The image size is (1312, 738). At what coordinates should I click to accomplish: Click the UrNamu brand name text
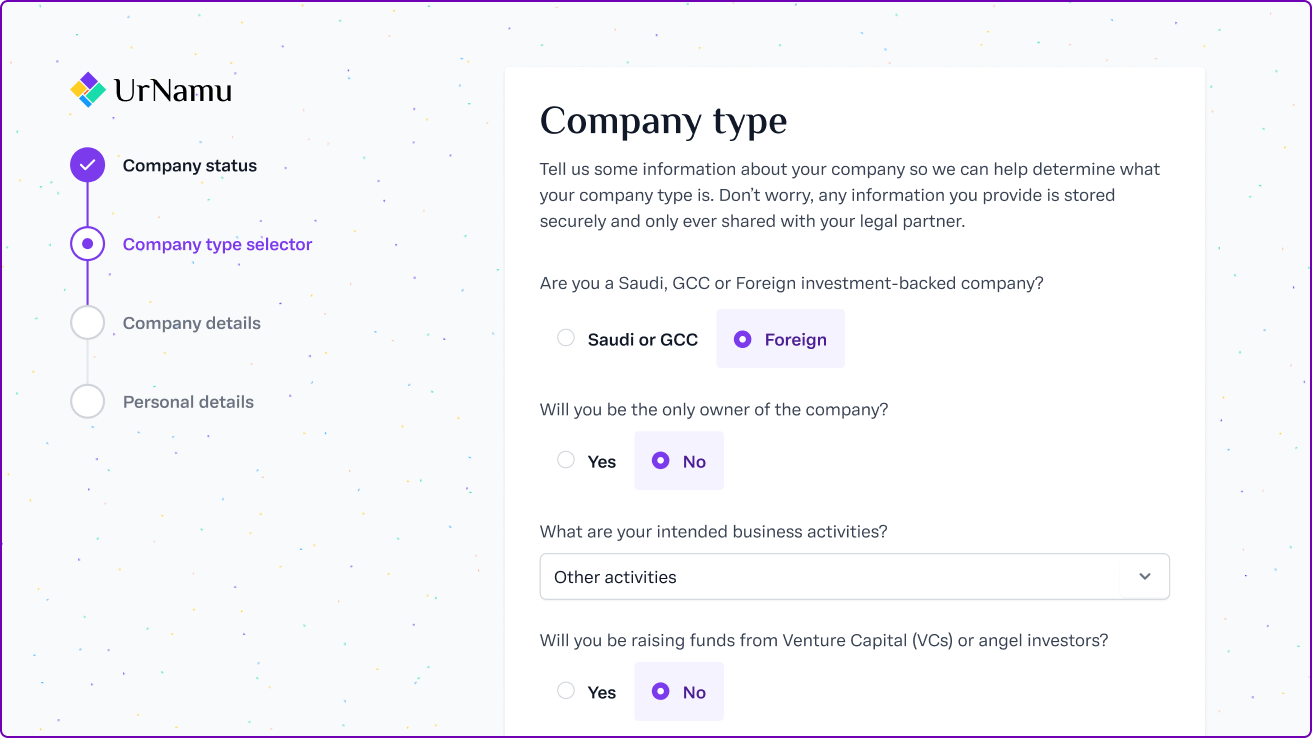(x=173, y=91)
